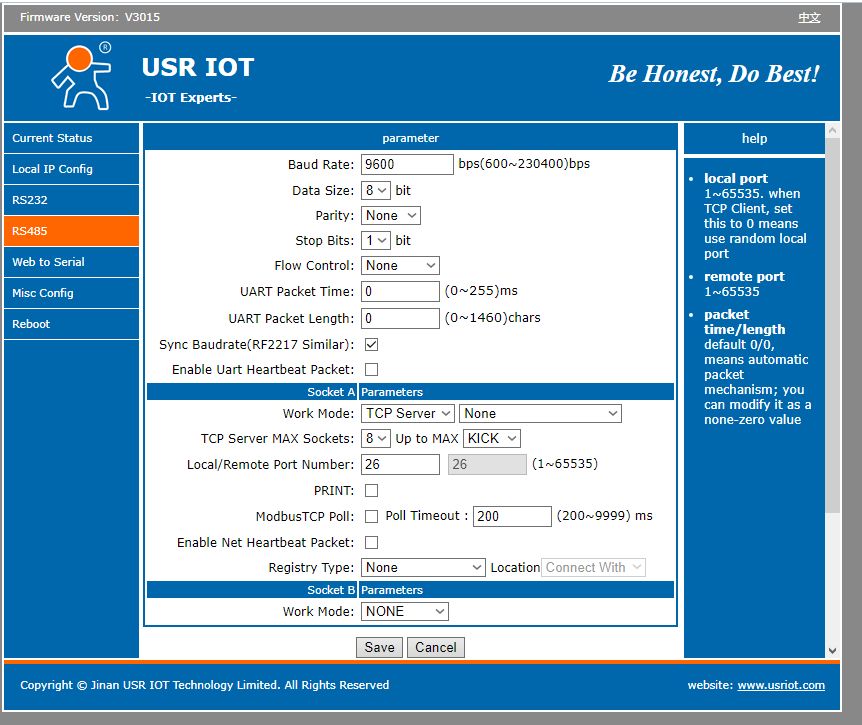The height and width of the screenshot is (725, 862).
Task: Expand Socket B Work Mode dropdown
Action: point(405,611)
